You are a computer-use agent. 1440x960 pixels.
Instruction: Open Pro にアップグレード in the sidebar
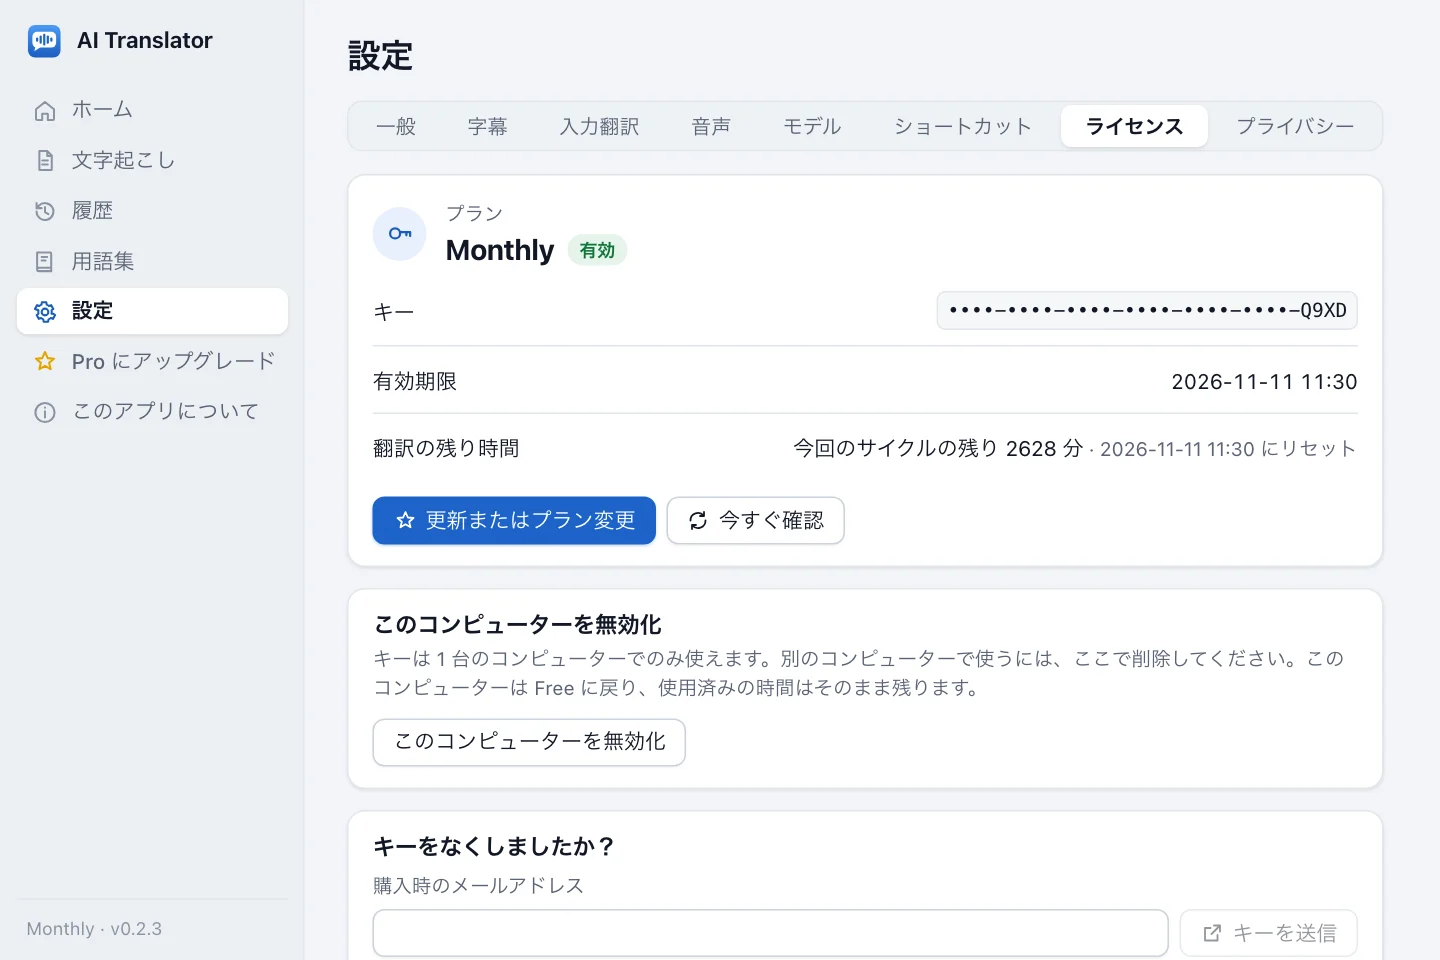152,361
